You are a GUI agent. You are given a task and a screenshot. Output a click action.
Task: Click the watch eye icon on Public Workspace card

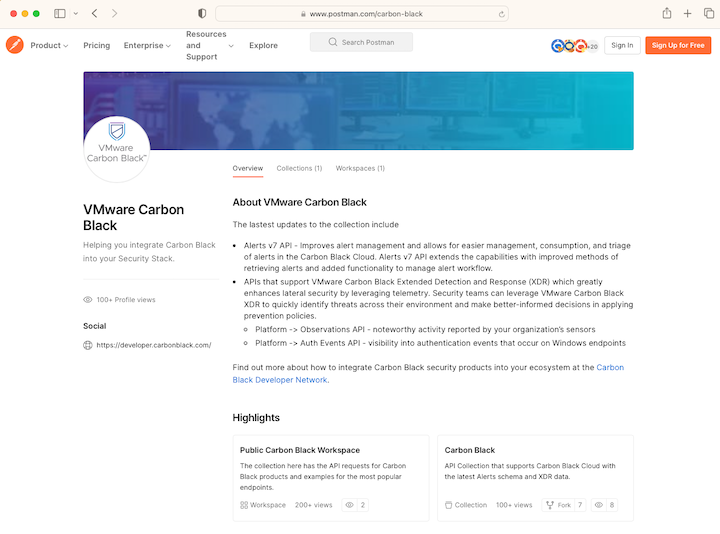click(349, 505)
